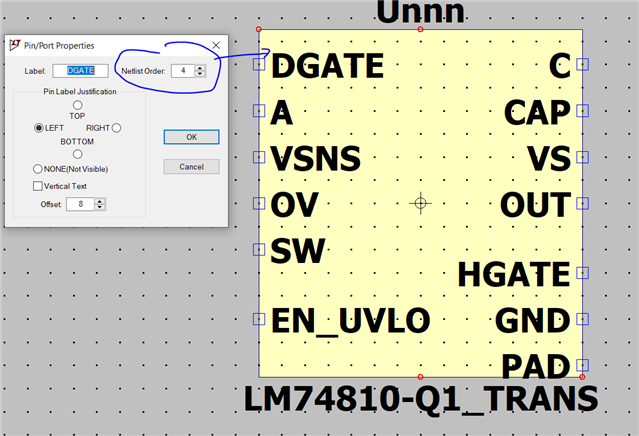
Task: Select the OUT pin square
Action: click(x=582, y=203)
